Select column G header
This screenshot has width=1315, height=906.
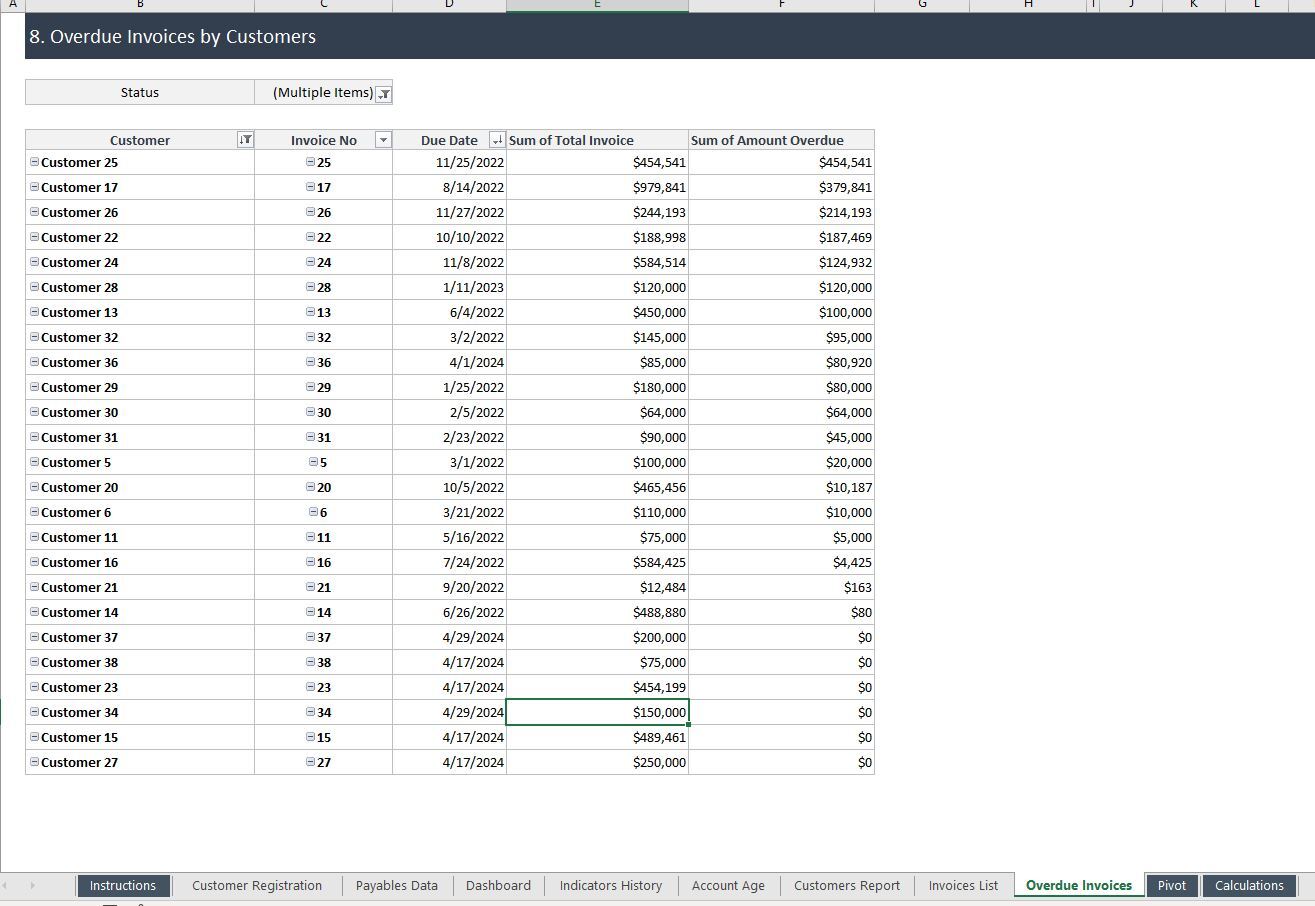(922, 5)
